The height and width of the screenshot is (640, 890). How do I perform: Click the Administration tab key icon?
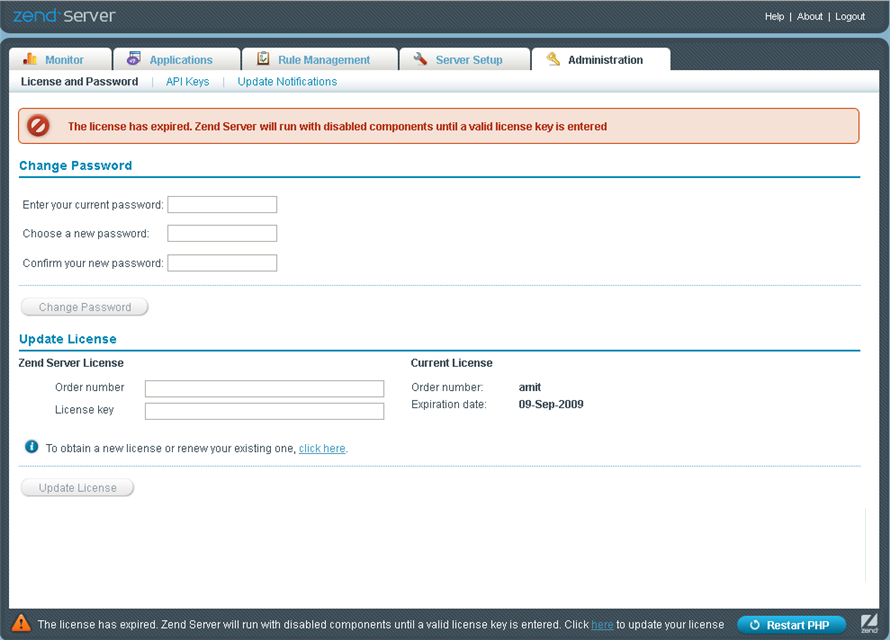tap(553, 59)
